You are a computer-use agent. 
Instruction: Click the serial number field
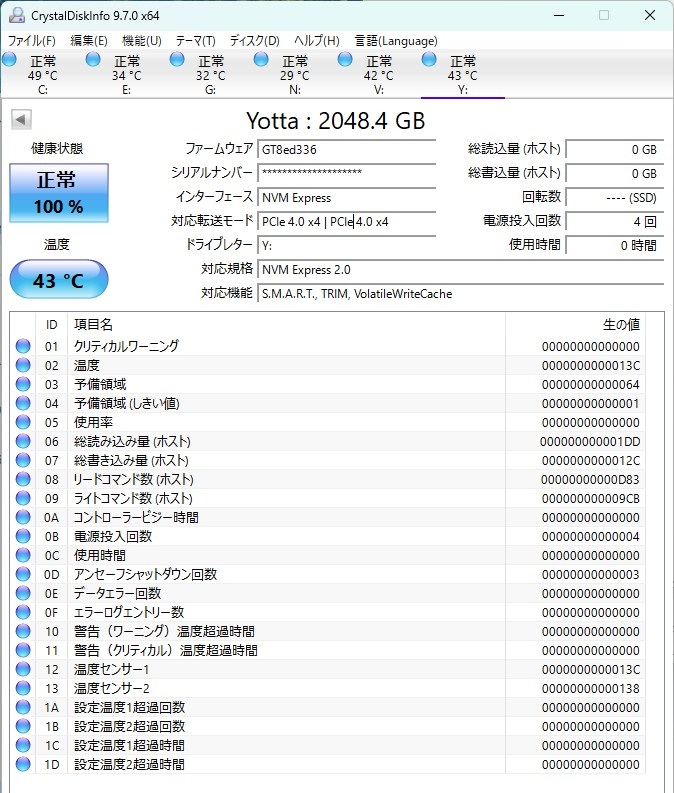point(346,173)
